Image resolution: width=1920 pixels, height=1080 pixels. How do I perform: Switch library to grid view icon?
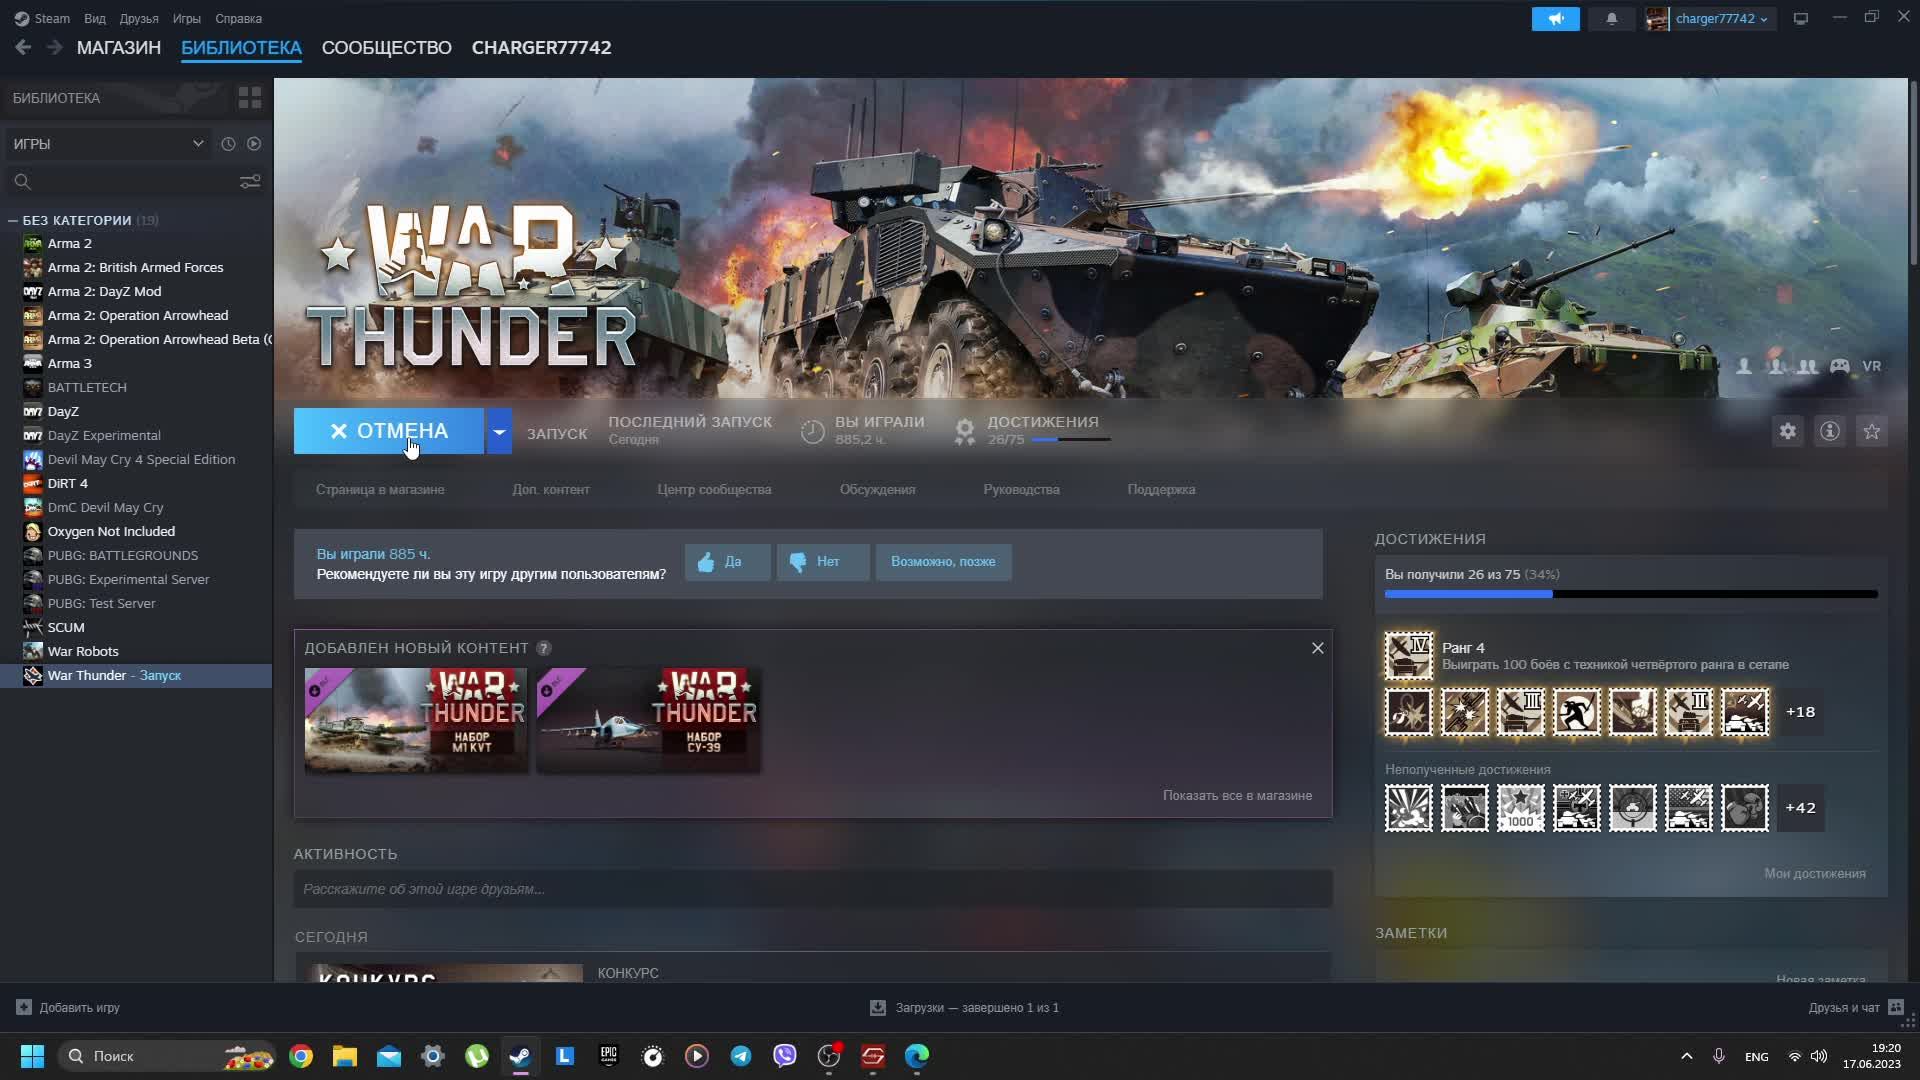(x=249, y=98)
